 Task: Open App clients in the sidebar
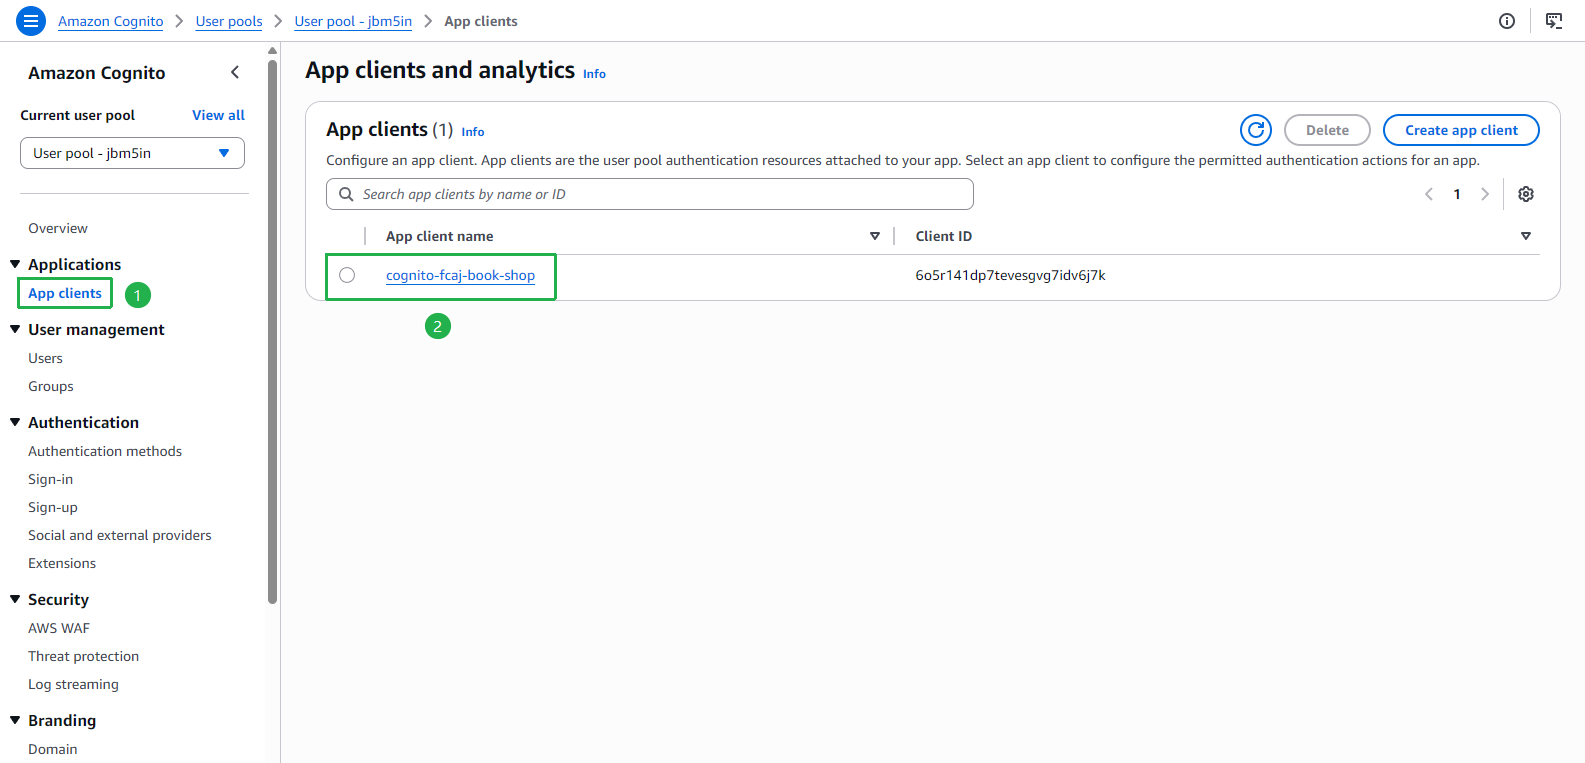(65, 293)
